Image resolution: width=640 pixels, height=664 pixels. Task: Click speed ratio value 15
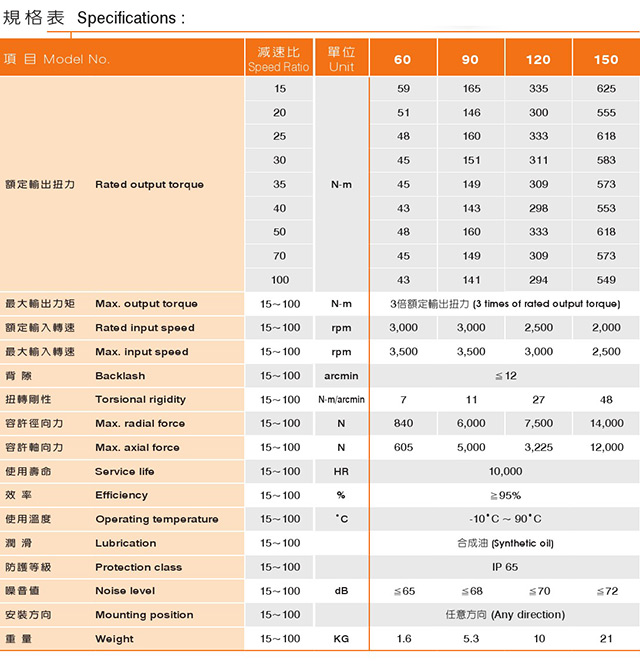point(280,89)
